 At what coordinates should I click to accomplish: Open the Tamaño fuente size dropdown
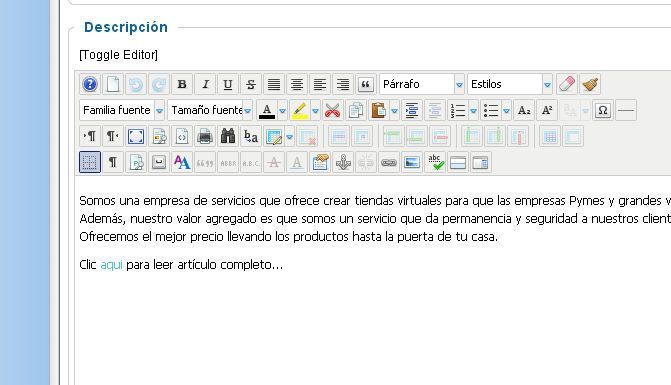pyautogui.click(x=210, y=110)
